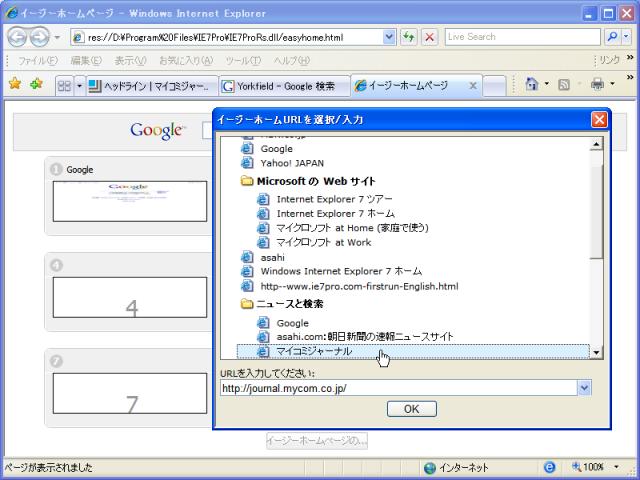Click the Google thumbnail in slot 1
The width and height of the screenshot is (640, 480).
pyautogui.click(x=130, y=202)
